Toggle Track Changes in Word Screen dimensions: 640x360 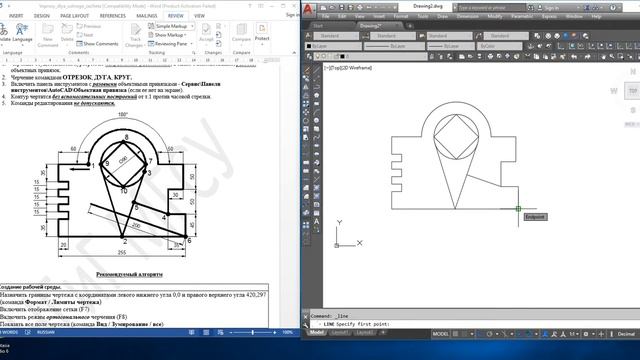pyautogui.click(x=135, y=35)
